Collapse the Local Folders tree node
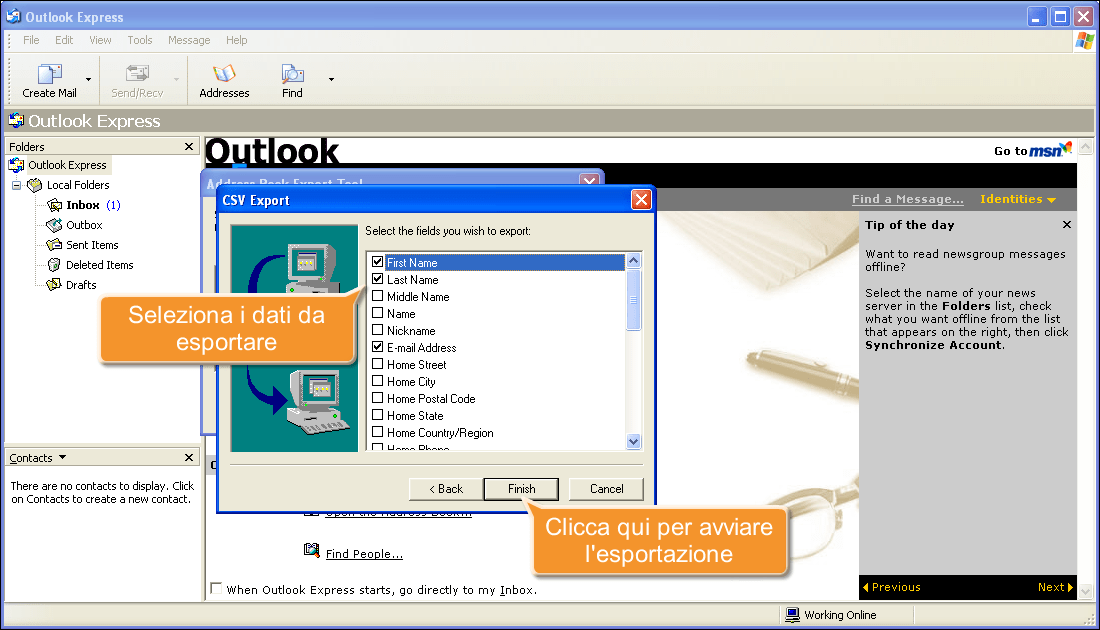This screenshot has width=1100, height=630. point(16,185)
